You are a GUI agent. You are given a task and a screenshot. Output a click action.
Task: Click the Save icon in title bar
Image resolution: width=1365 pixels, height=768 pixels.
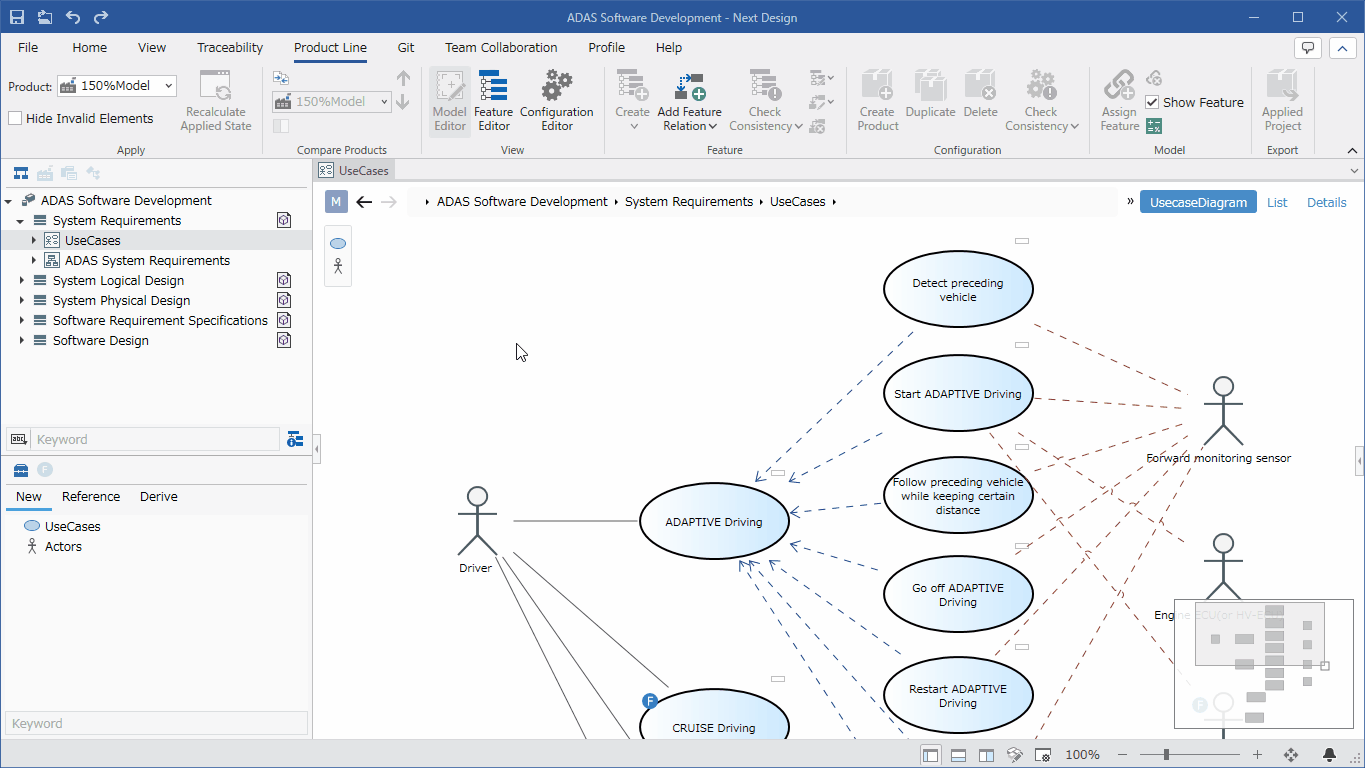tap(17, 17)
